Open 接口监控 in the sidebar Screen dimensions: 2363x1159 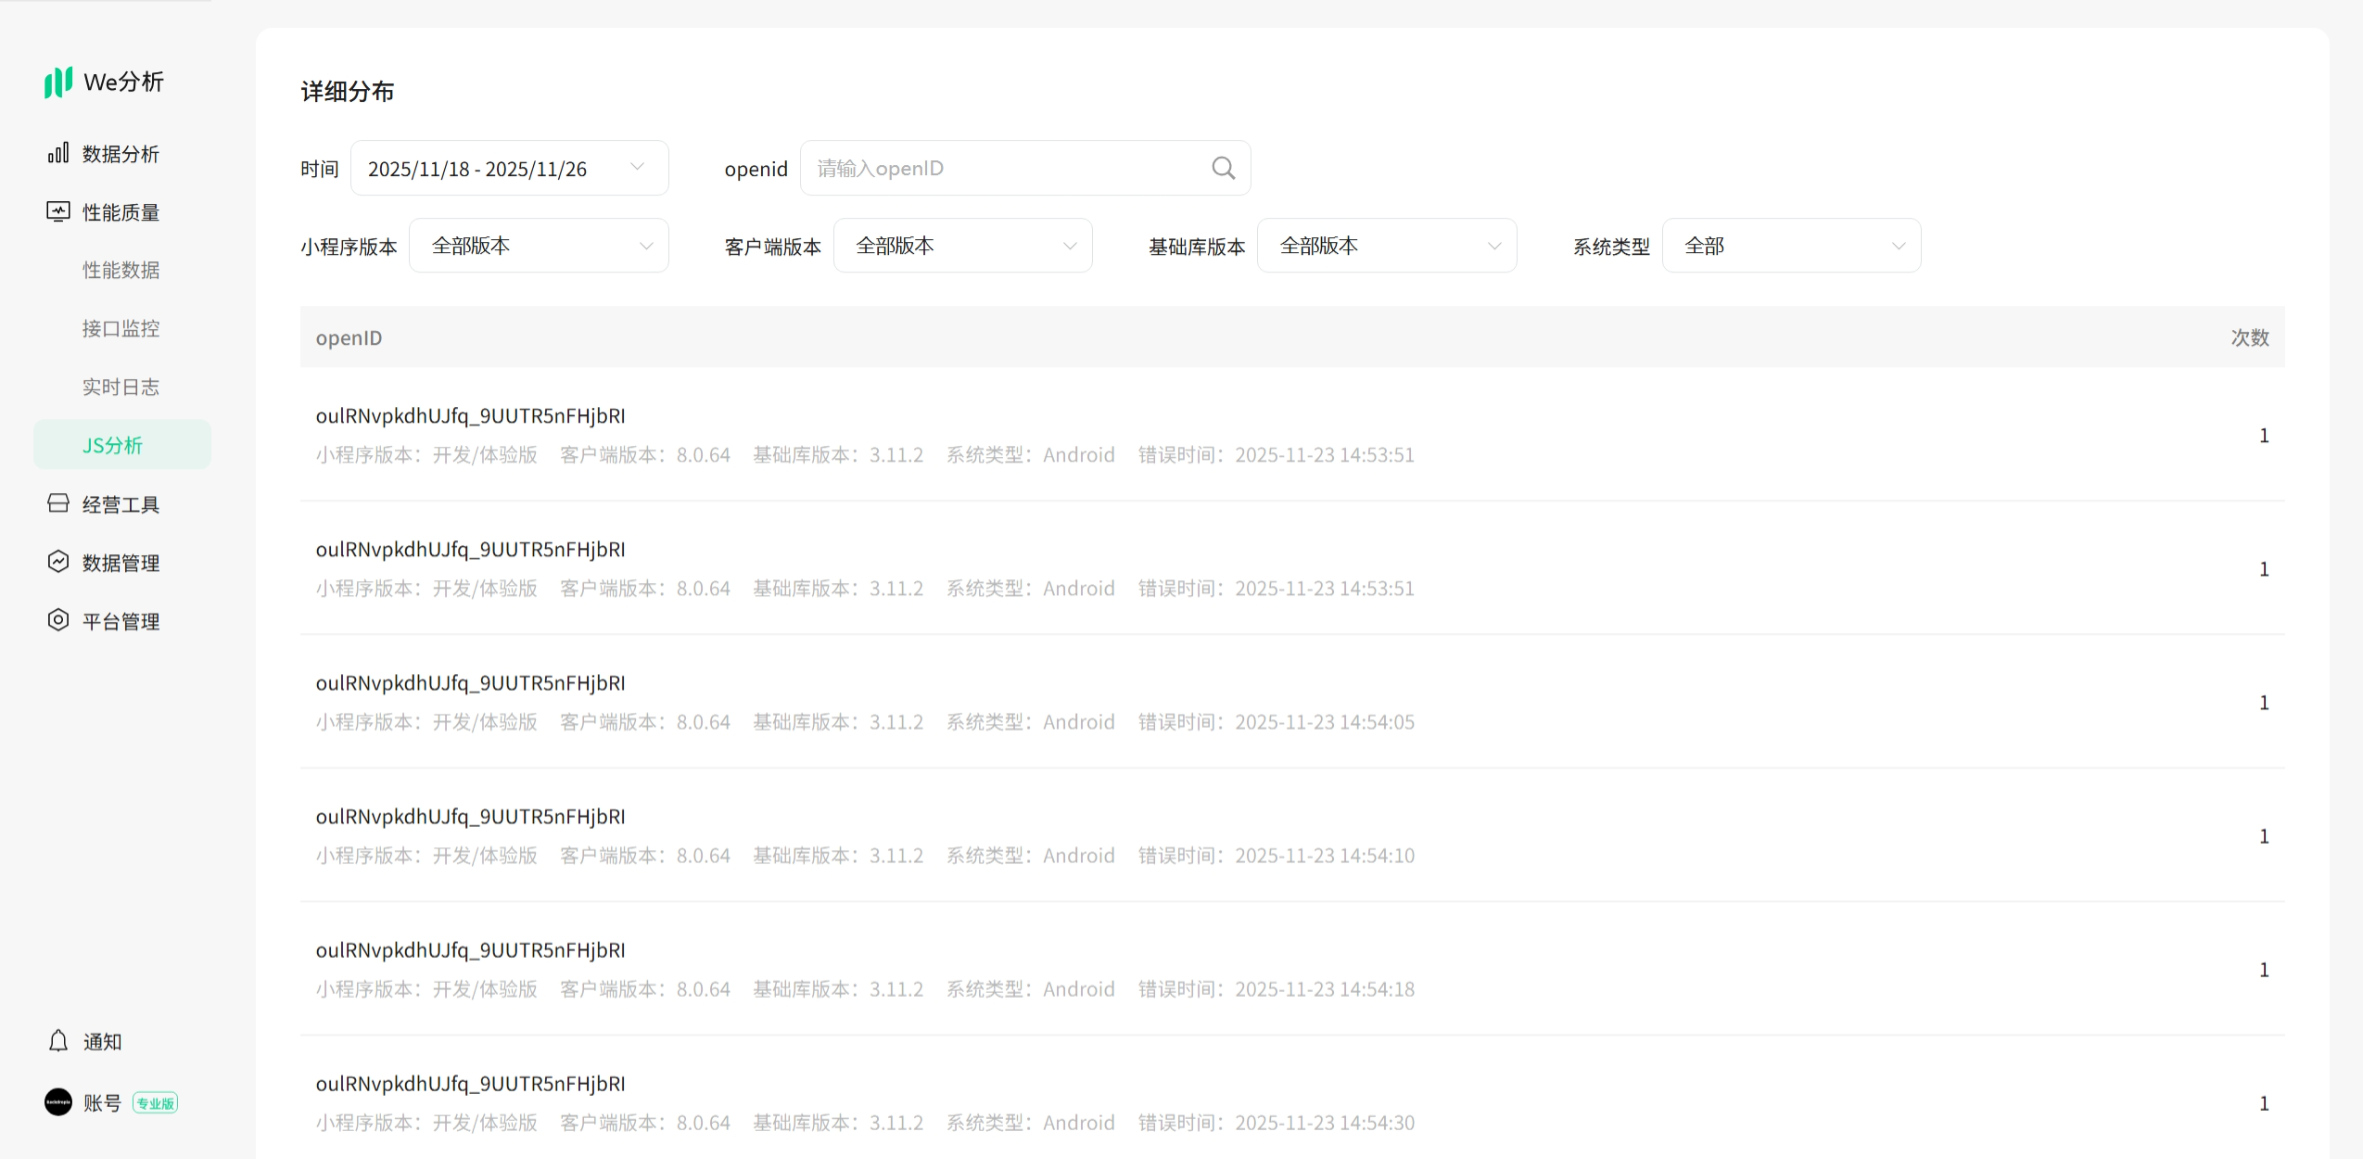click(121, 329)
